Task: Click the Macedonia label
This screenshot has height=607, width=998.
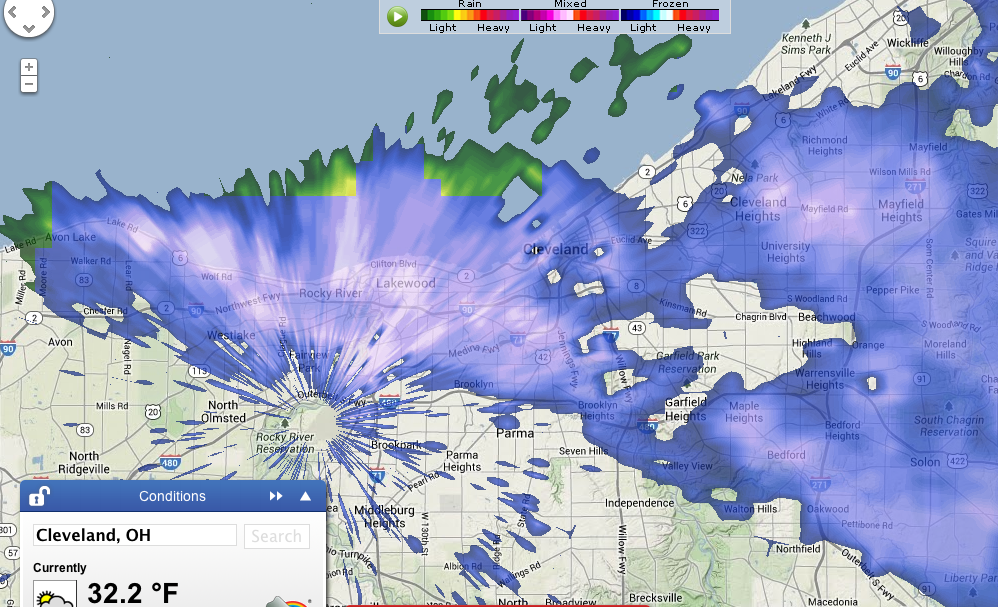Action: click(x=833, y=602)
